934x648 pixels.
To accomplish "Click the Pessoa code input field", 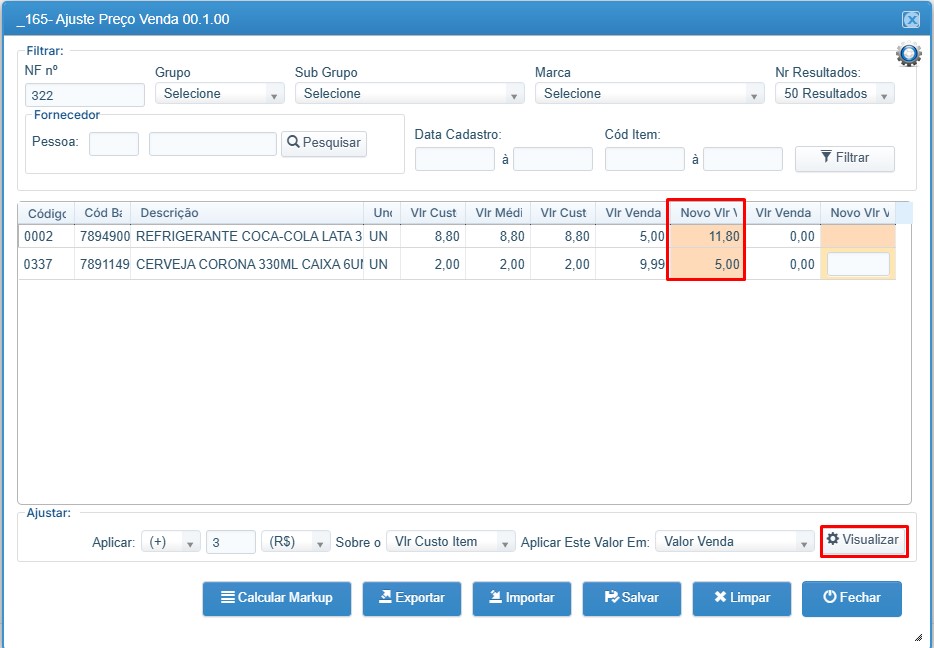I will (x=114, y=144).
